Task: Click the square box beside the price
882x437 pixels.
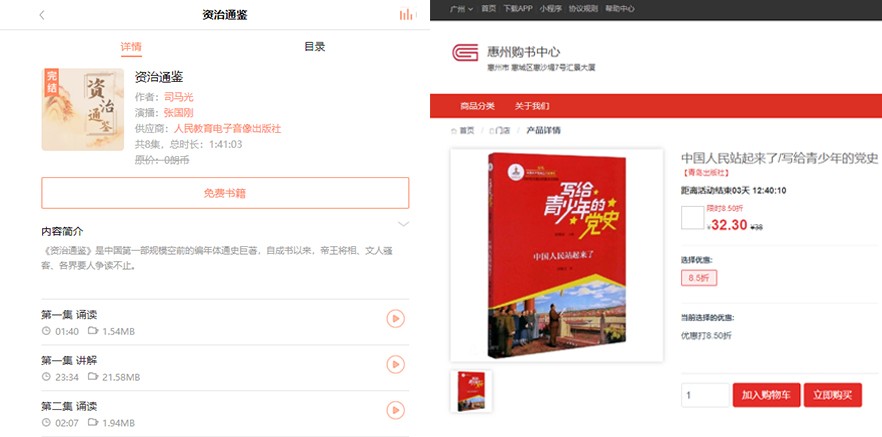Action: (692, 218)
